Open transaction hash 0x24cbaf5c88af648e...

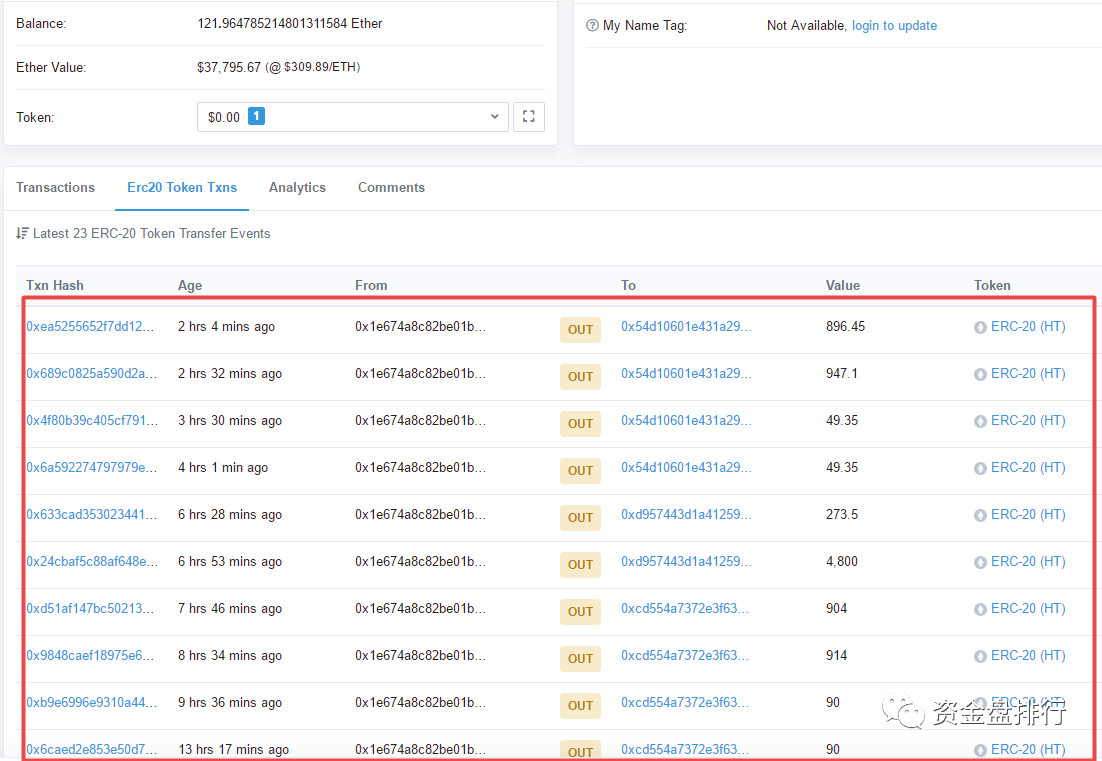(x=92, y=562)
